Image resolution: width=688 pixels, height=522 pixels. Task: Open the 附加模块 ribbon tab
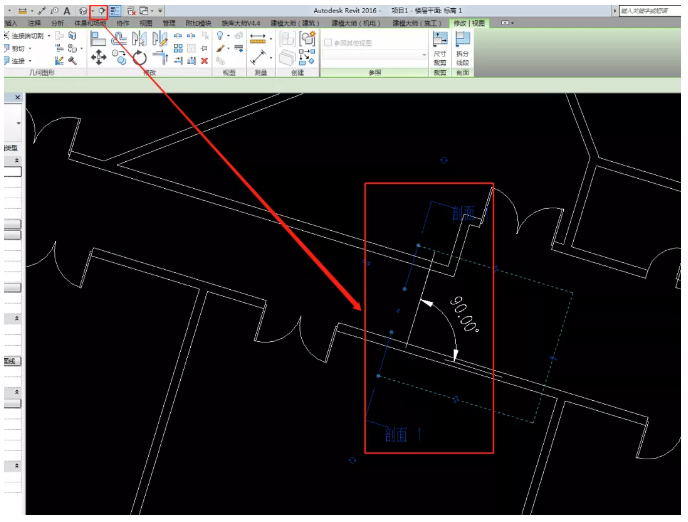[198, 23]
